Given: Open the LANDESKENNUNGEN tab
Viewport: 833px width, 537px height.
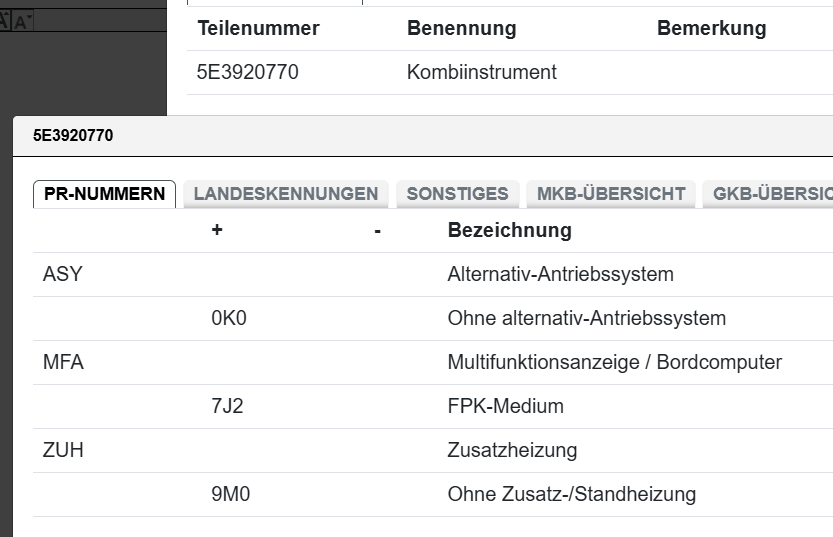Looking at the screenshot, I should point(286,194).
